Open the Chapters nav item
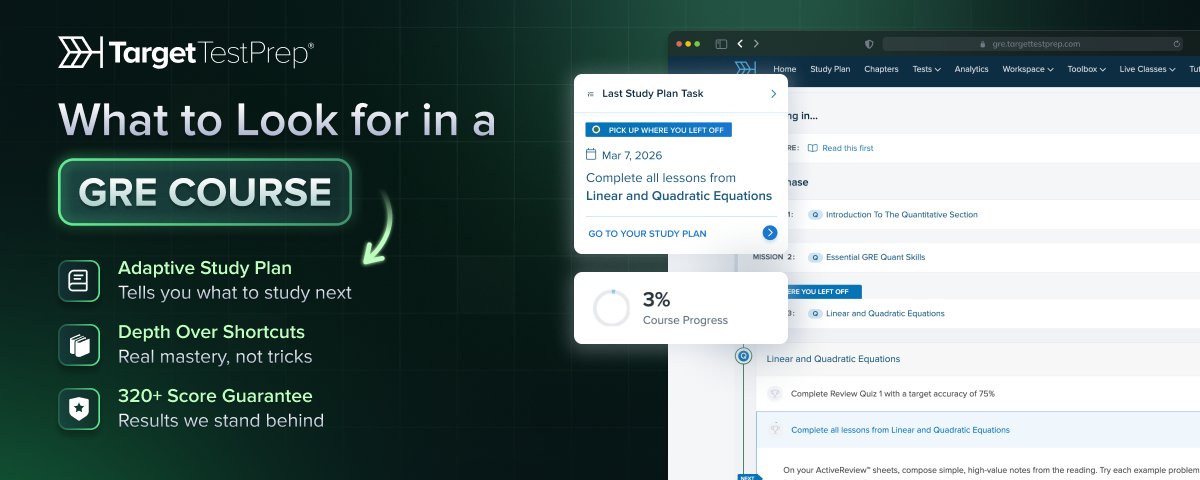This screenshot has width=1200, height=480. click(881, 69)
